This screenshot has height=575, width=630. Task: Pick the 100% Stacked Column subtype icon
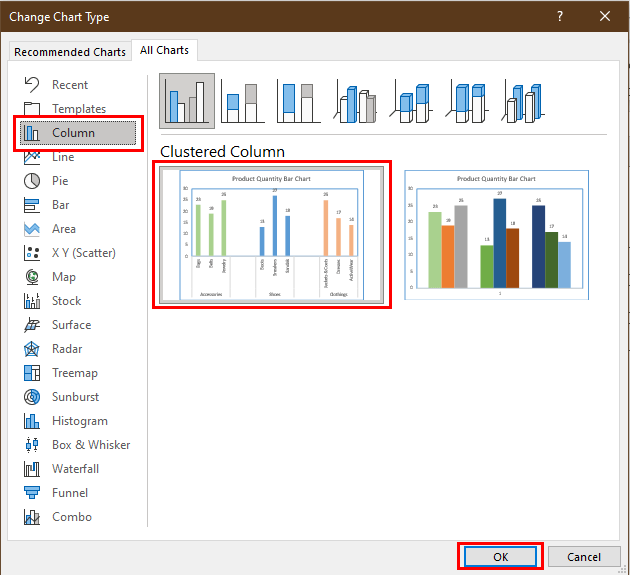299,102
